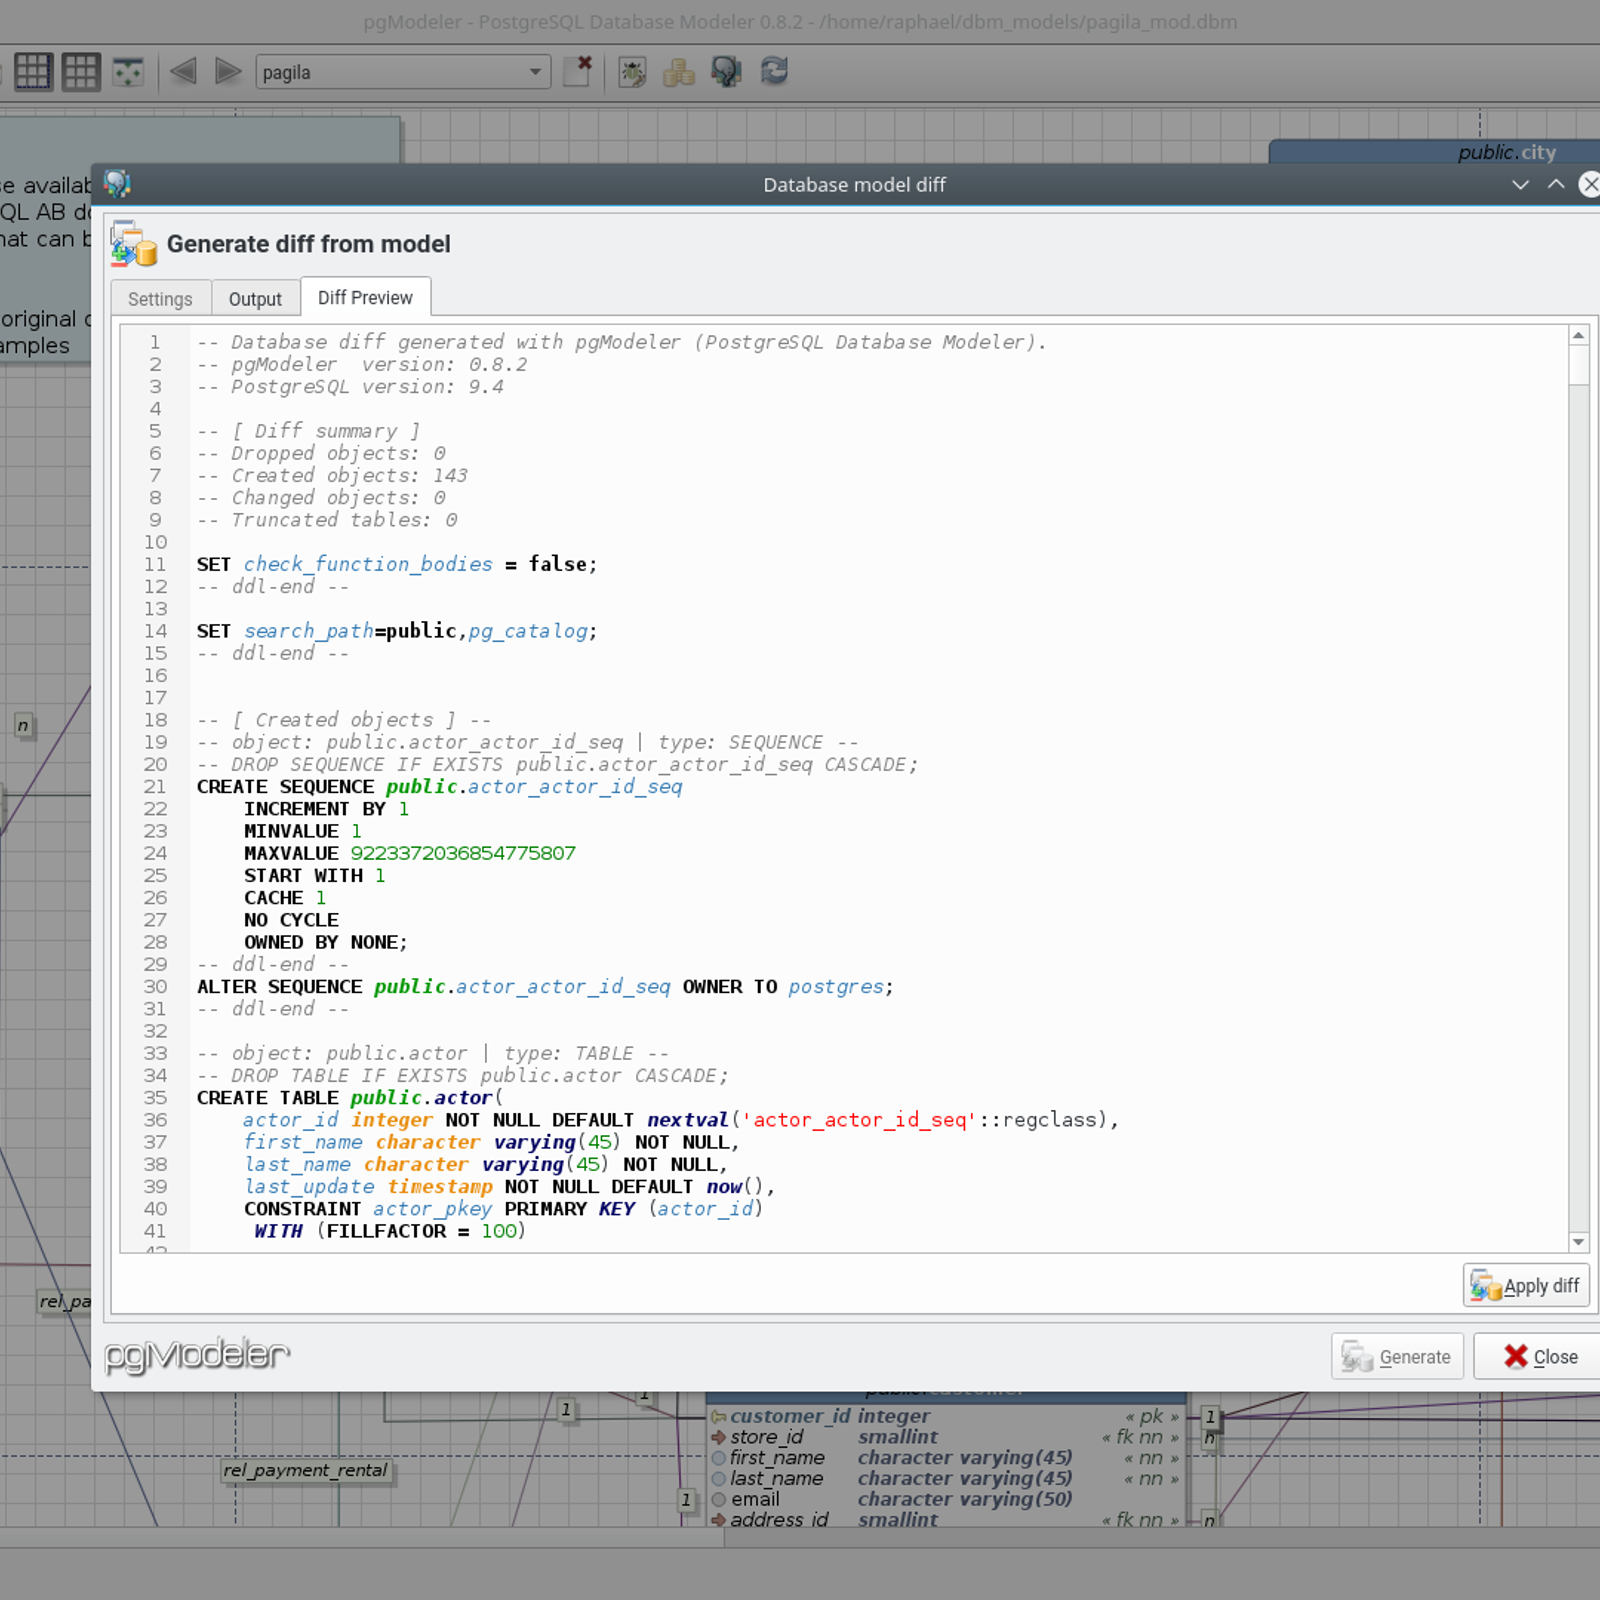Switch to the Settings tab
The height and width of the screenshot is (1600, 1600).
click(x=160, y=299)
